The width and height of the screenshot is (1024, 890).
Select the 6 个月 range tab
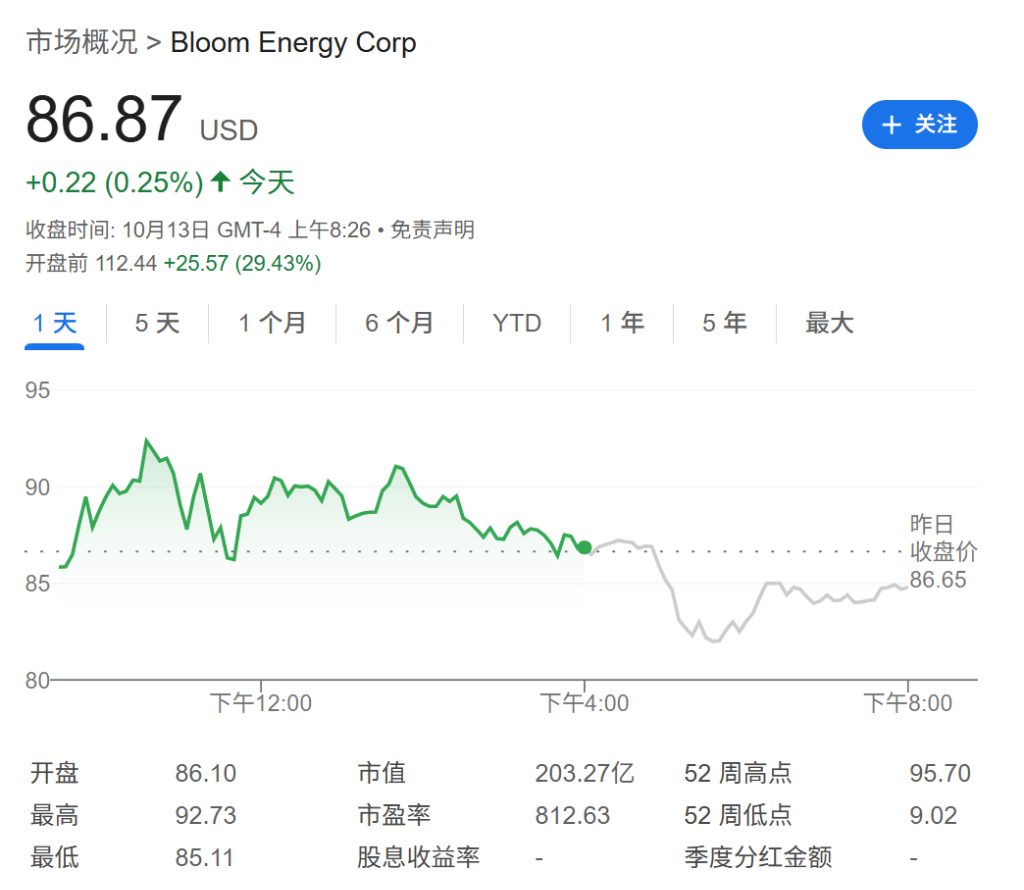point(399,323)
